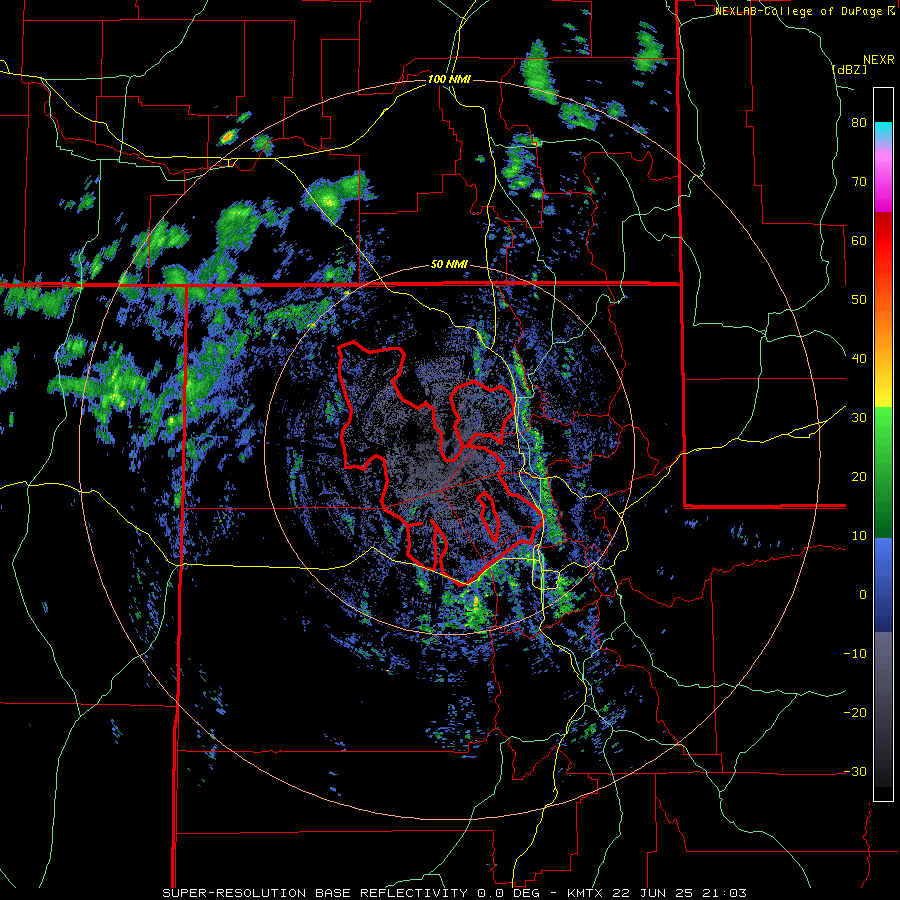Click the -10 dBZ scale value
The height and width of the screenshot is (900, 900).
[855, 653]
